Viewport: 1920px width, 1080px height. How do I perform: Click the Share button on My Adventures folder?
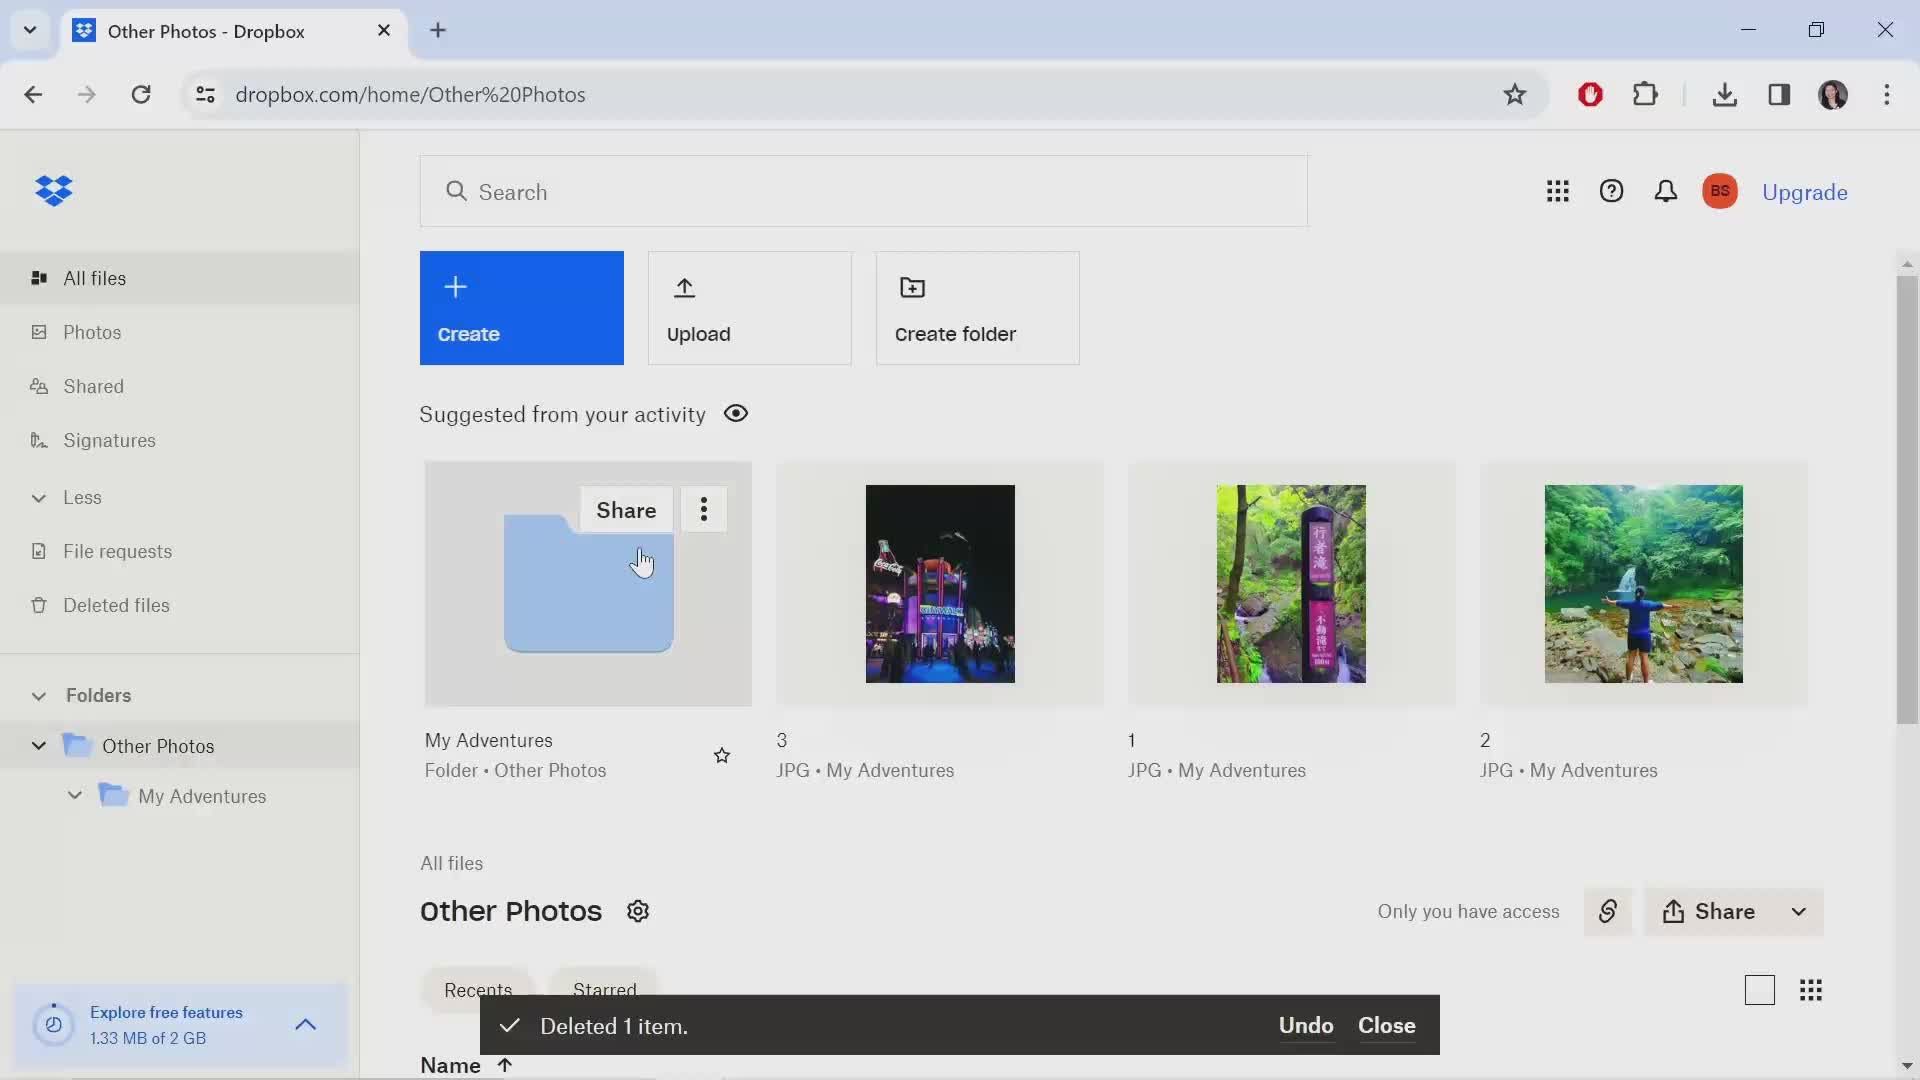(x=625, y=510)
